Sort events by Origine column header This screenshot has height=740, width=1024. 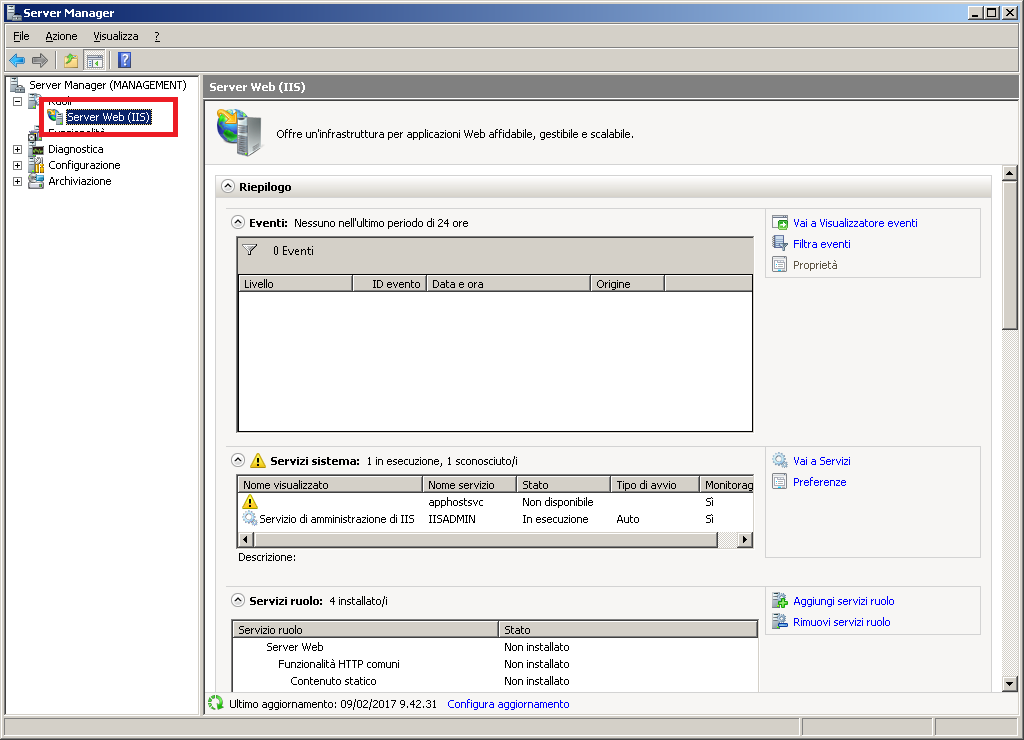(628, 283)
